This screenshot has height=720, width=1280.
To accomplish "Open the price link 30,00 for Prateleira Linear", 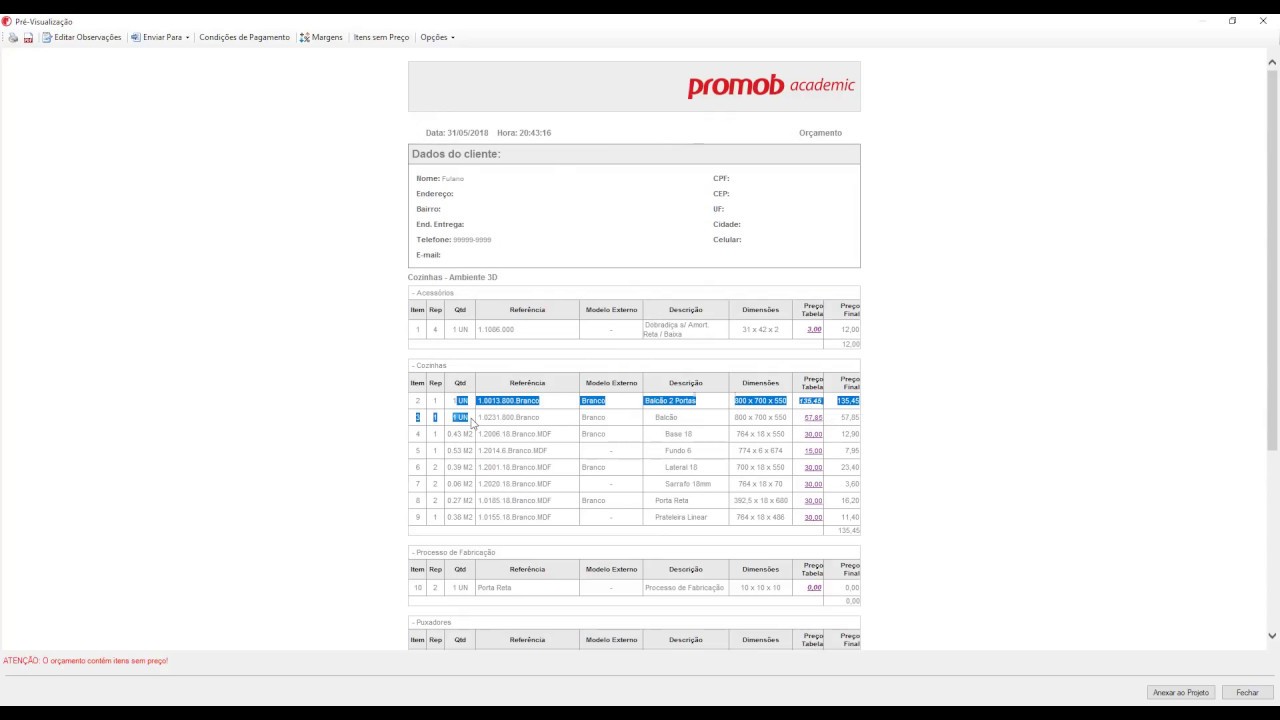I will [813, 518].
